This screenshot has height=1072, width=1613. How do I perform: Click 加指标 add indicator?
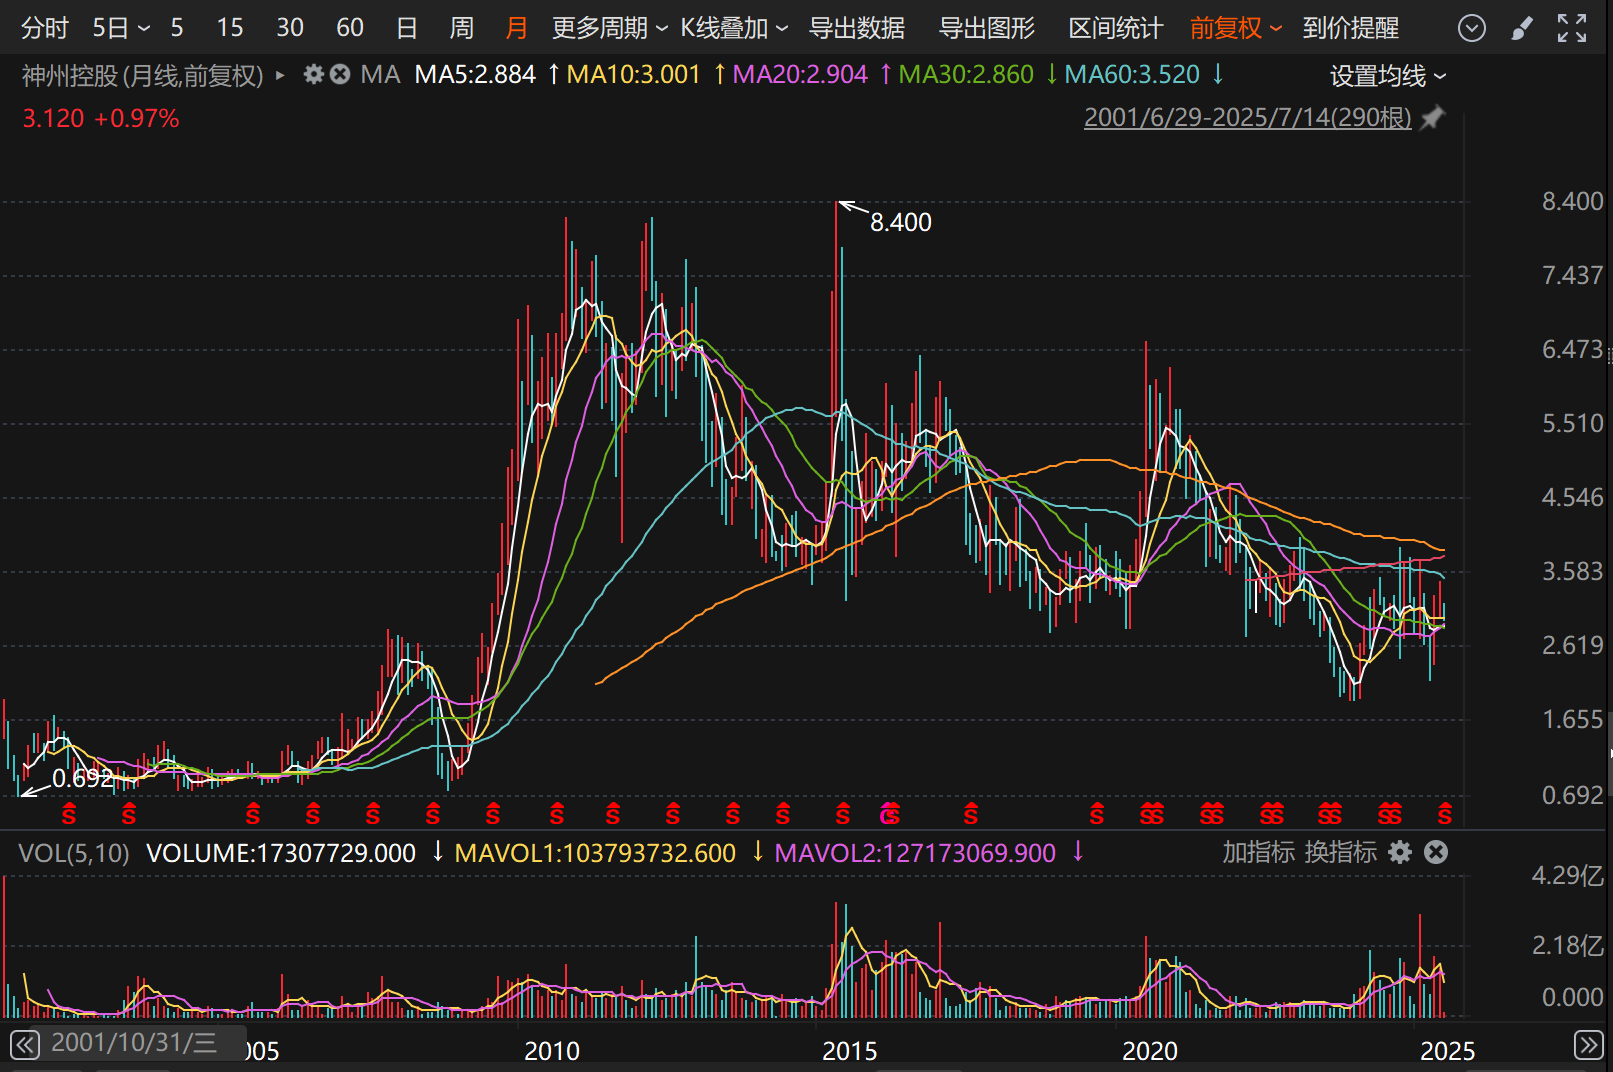1258,852
